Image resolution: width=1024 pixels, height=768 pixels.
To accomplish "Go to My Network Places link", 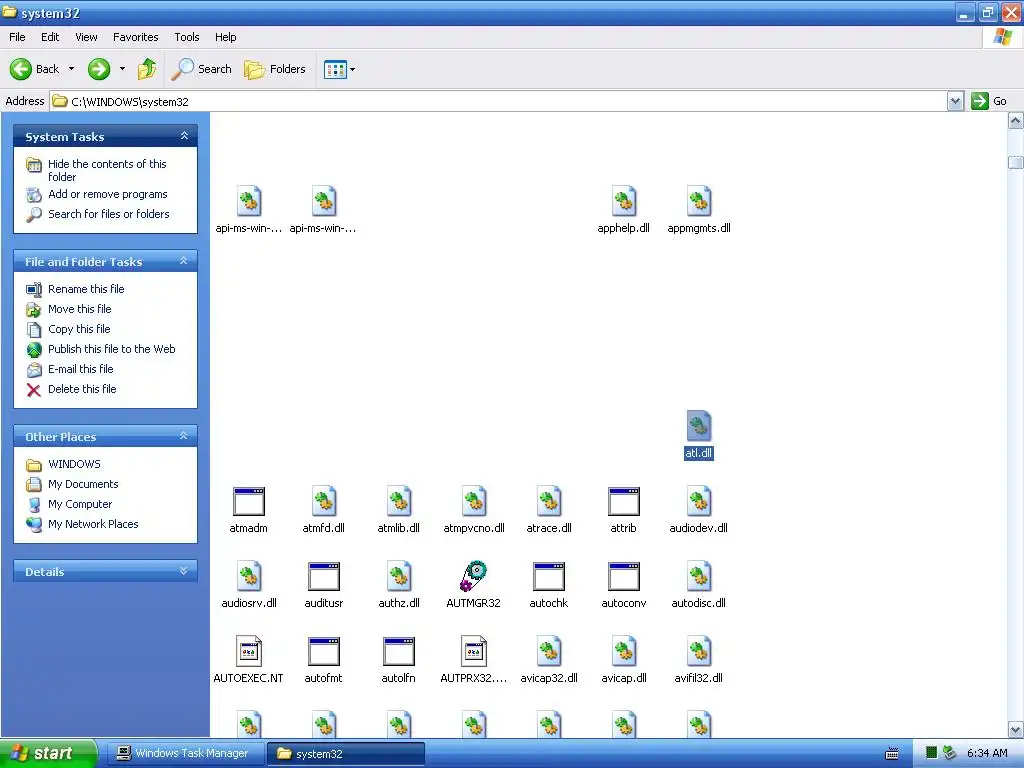I will (x=93, y=524).
